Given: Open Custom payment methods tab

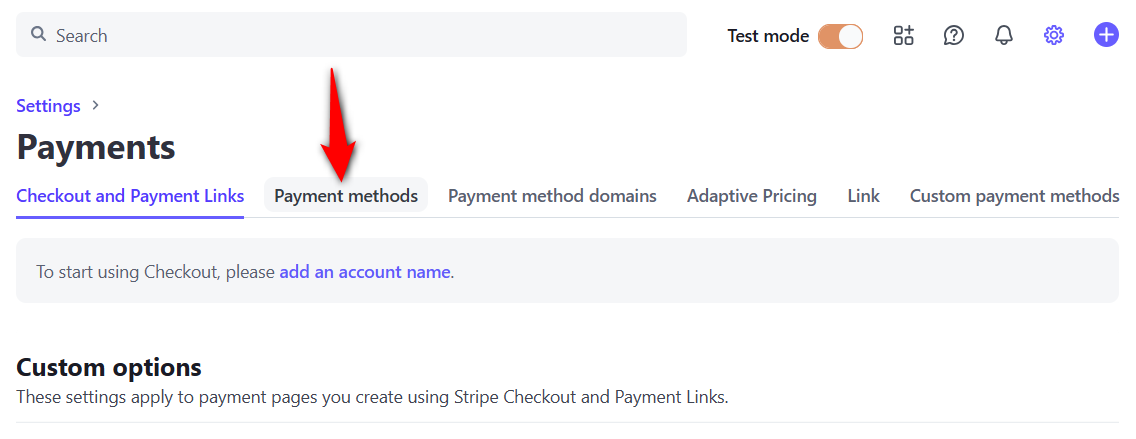Looking at the screenshot, I should [x=1014, y=196].
